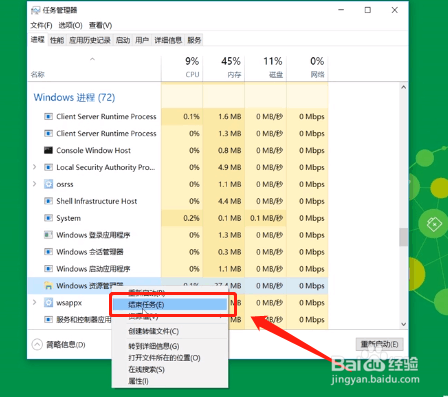The image size is (448, 397).
Task: Select the Windows 会话管理器 row
Action: coord(178,252)
